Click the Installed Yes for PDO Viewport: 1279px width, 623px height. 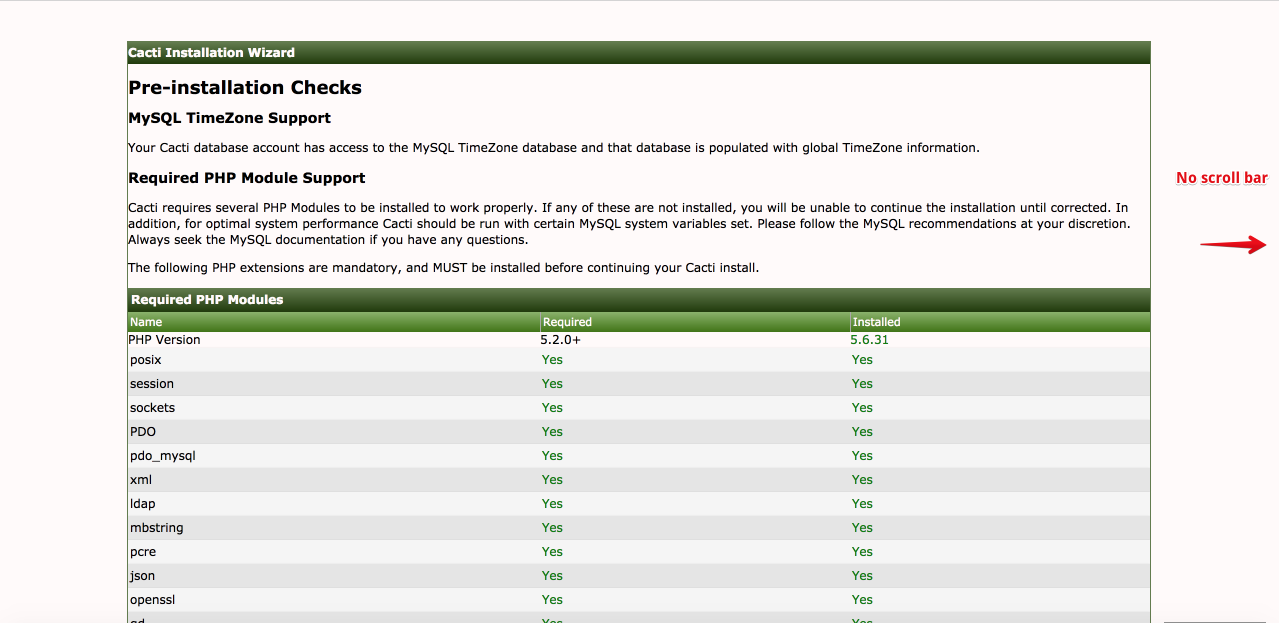[862, 432]
